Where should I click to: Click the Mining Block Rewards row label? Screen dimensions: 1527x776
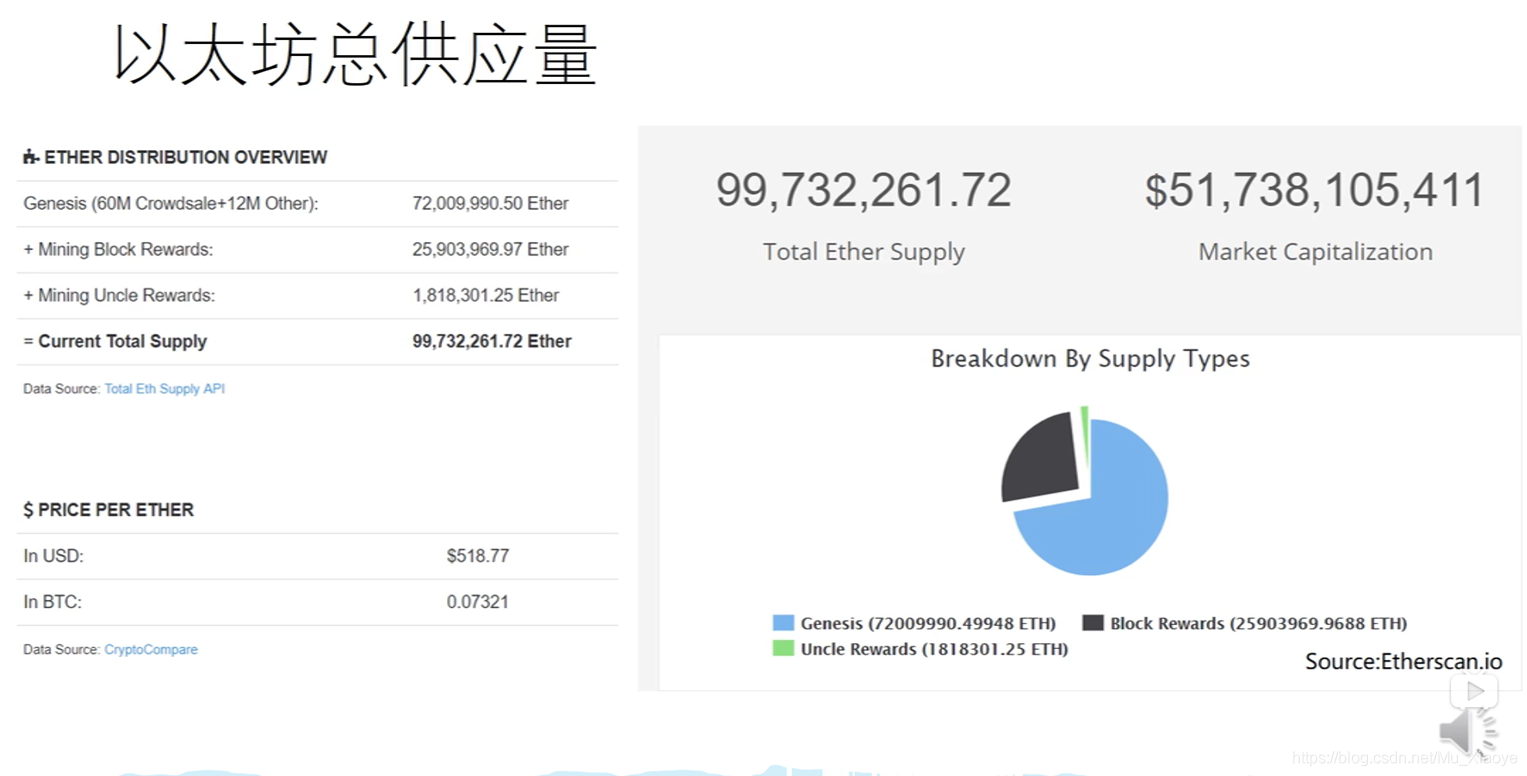click(x=118, y=250)
